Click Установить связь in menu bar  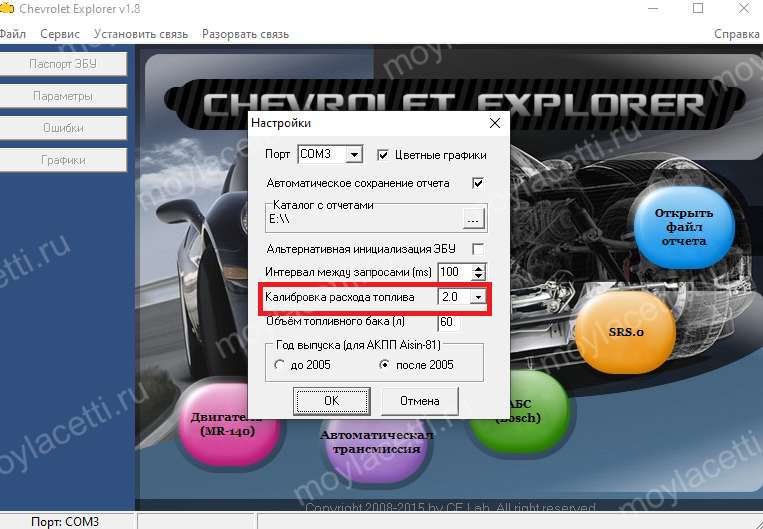coord(141,34)
